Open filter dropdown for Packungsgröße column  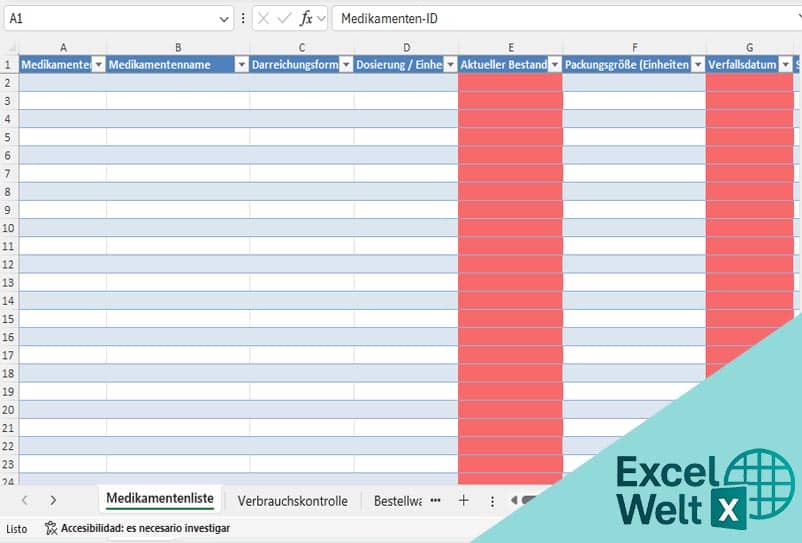[x=698, y=64]
